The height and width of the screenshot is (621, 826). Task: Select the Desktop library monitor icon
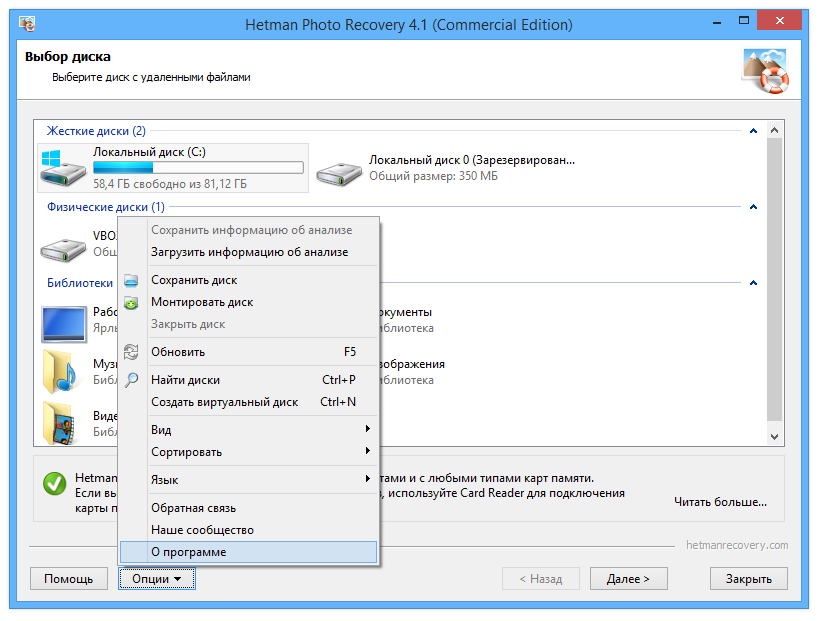(x=64, y=323)
